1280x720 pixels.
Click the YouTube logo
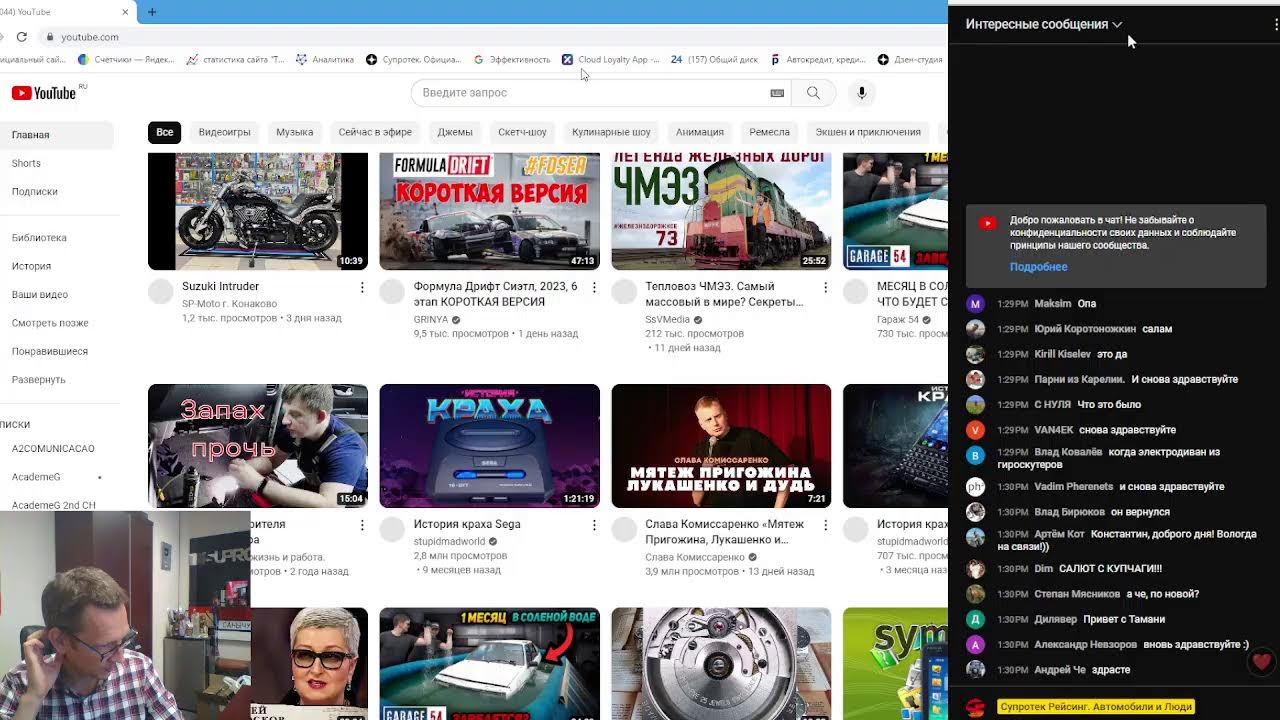pos(44,93)
